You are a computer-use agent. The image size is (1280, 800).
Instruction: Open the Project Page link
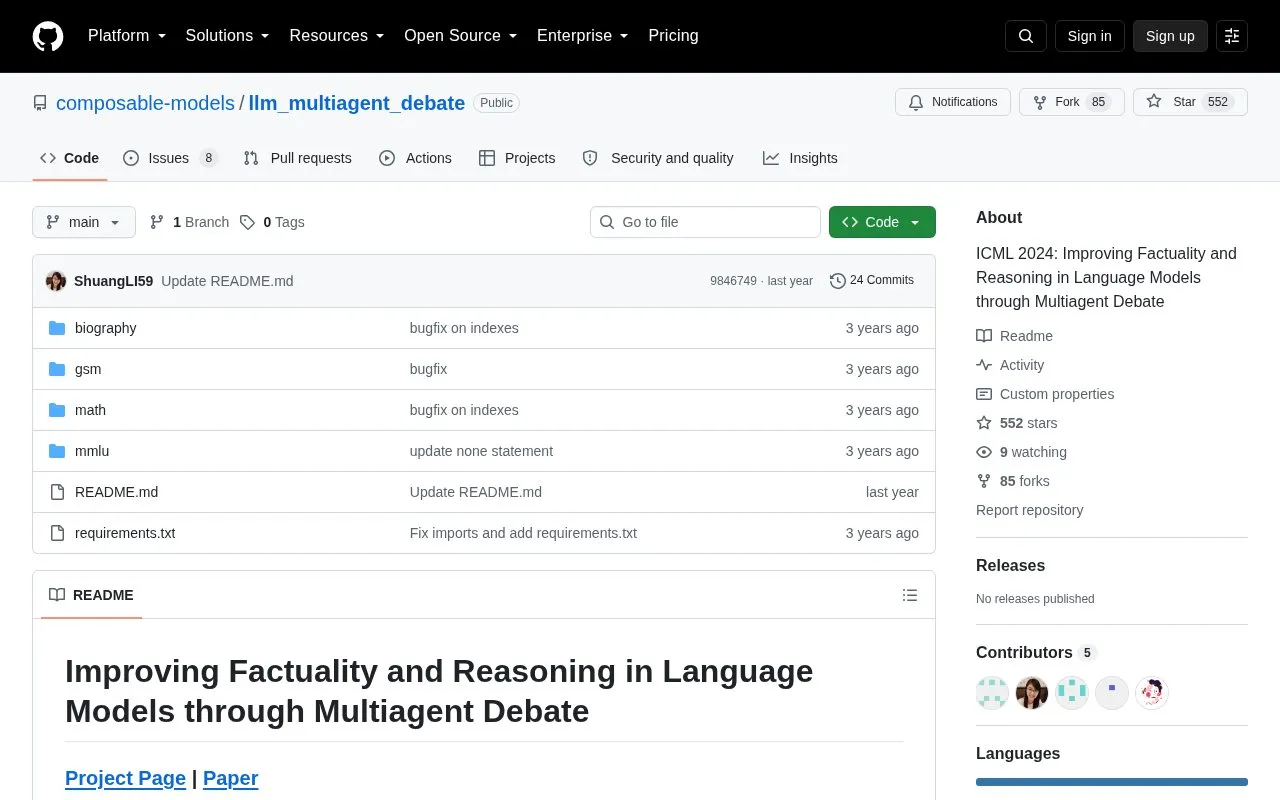click(x=125, y=778)
